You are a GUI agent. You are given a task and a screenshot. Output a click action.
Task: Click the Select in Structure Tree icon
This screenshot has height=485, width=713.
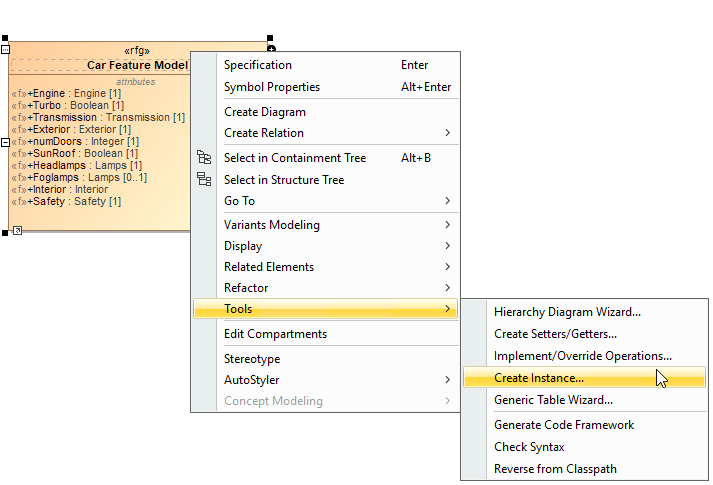tap(204, 180)
